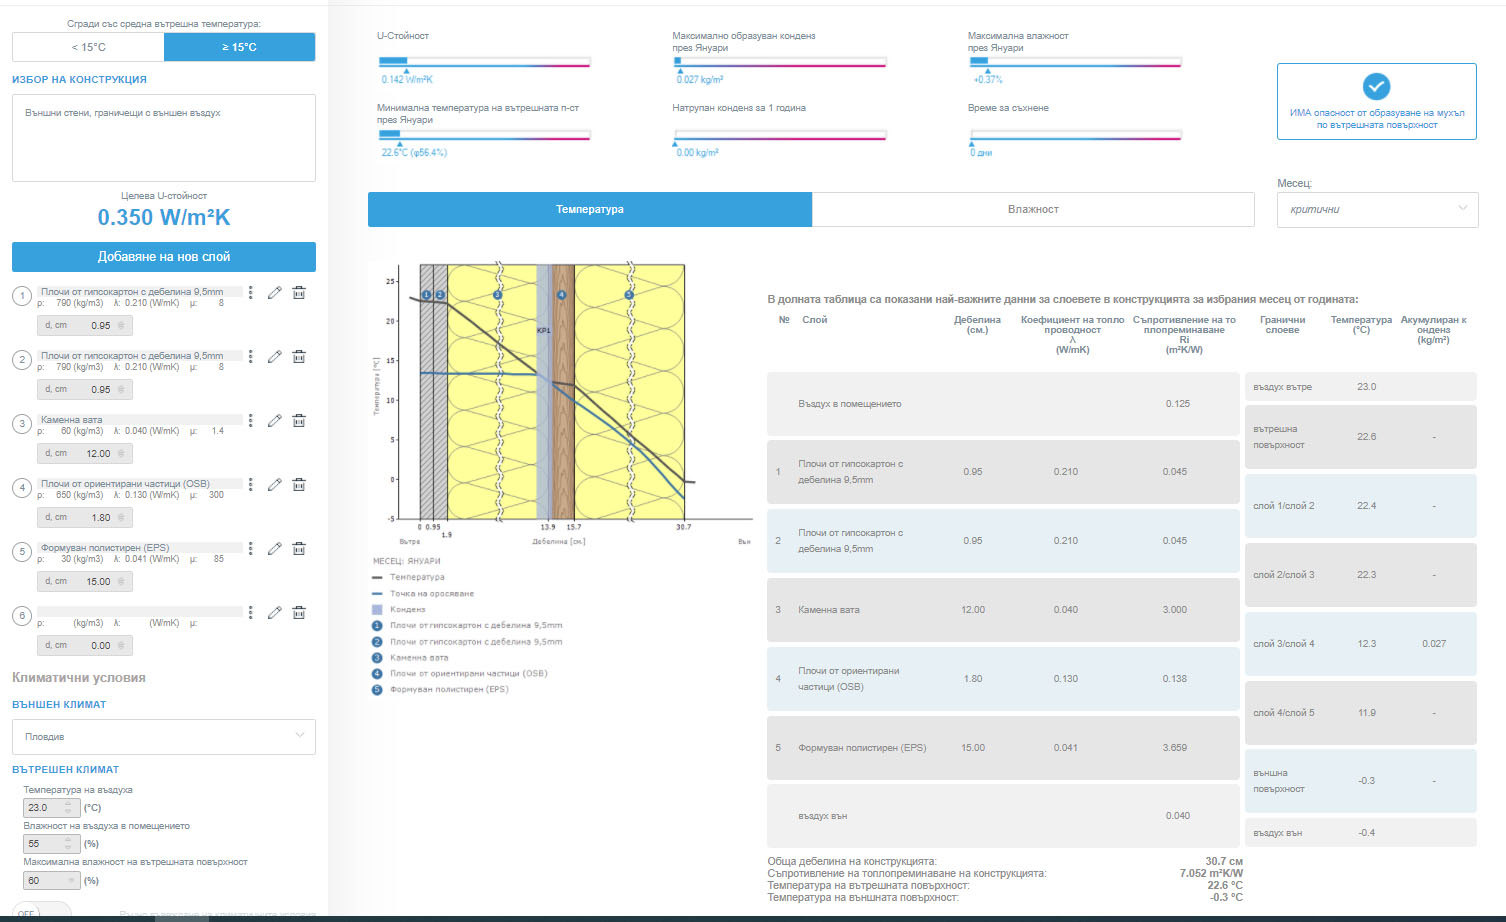Edit the EPS layer with pencil icon
1506x922 pixels.
(274, 549)
